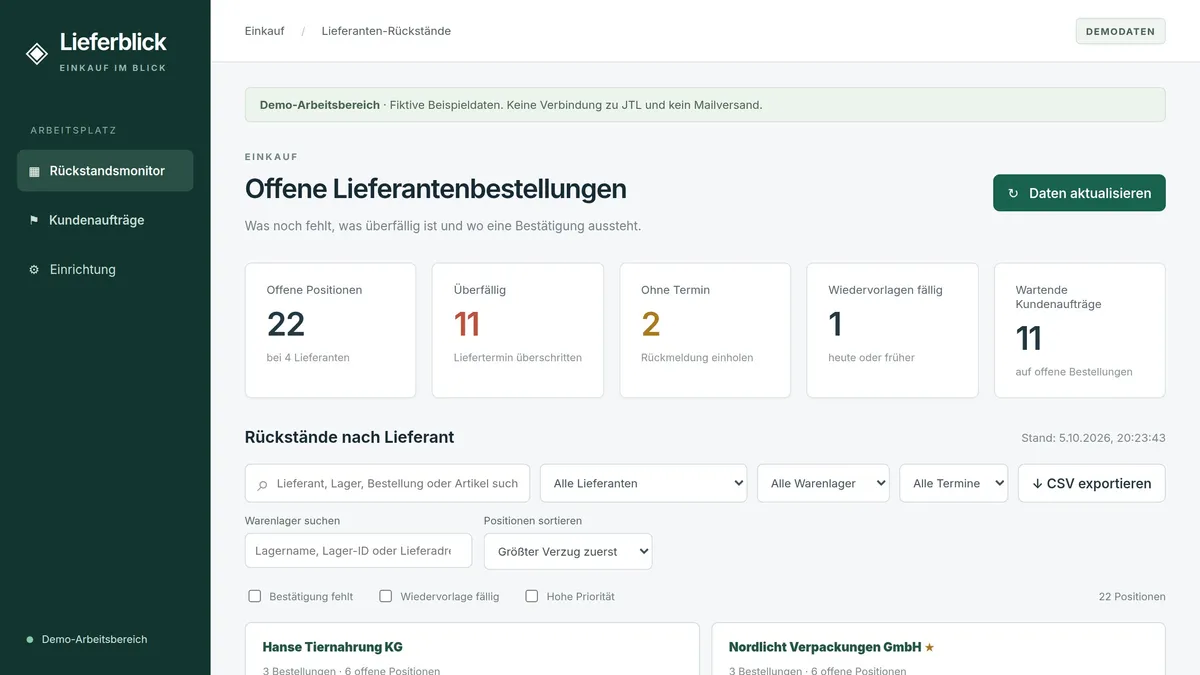Focus the Warenlager suchen input field

click(358, 550)
